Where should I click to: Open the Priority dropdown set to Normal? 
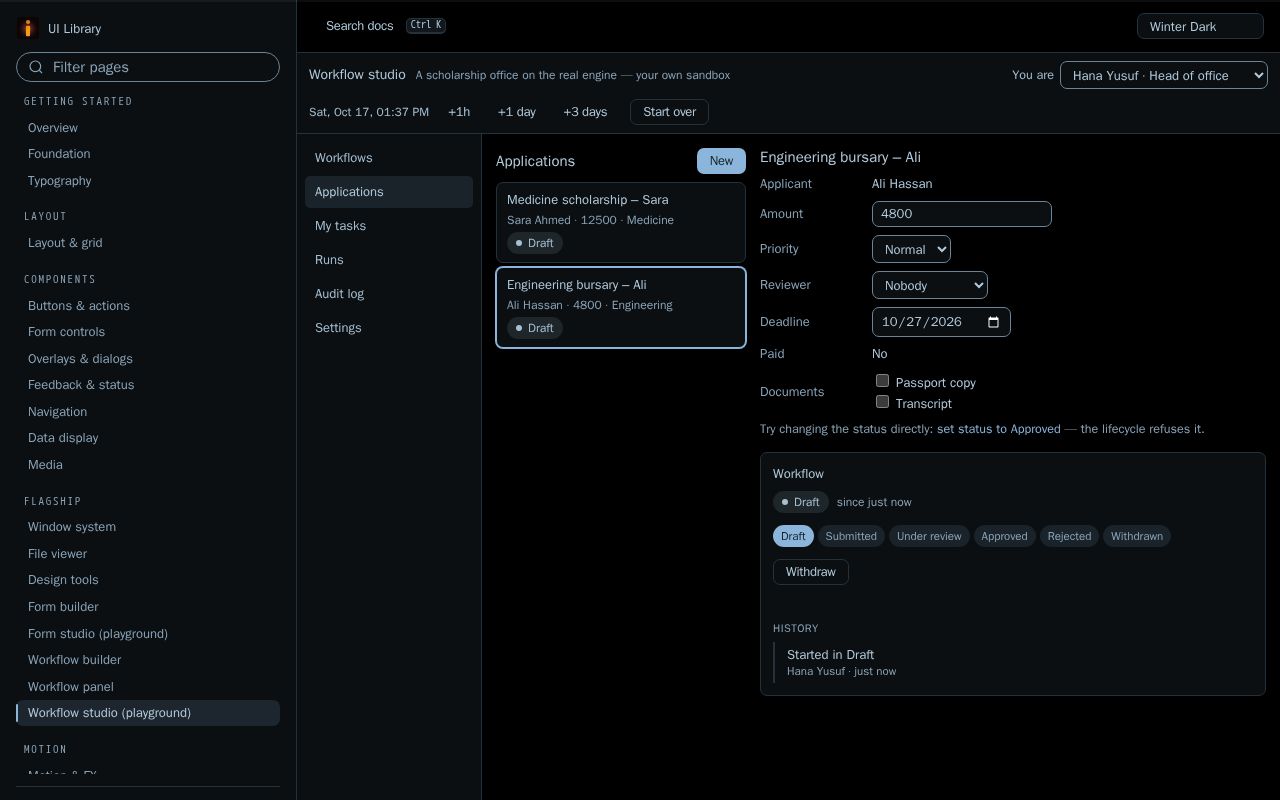click(x=911, y=249)
